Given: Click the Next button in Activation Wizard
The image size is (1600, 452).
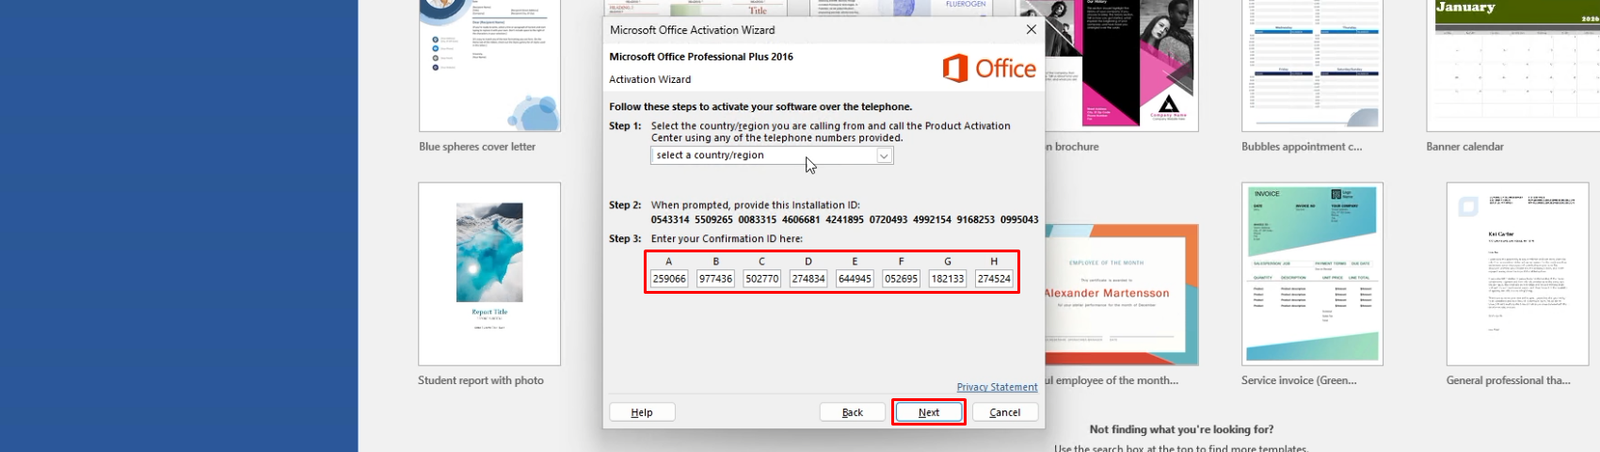Looking at the screenshot, I should 928,412.
